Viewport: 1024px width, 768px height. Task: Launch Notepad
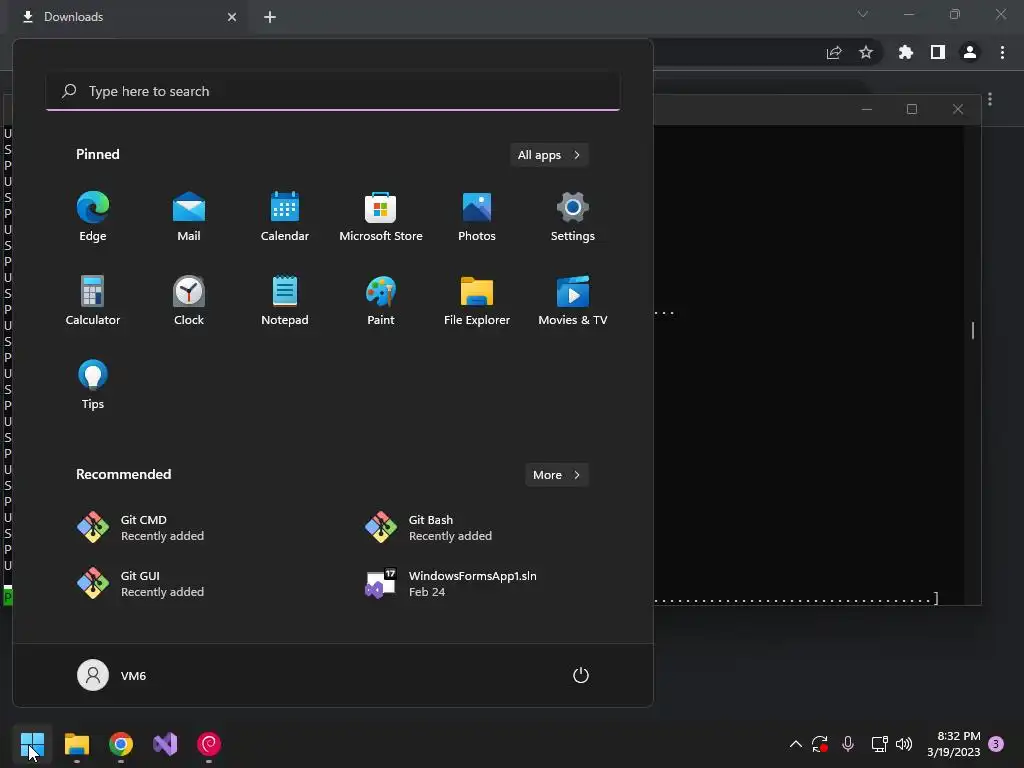(x=285, y=300)
